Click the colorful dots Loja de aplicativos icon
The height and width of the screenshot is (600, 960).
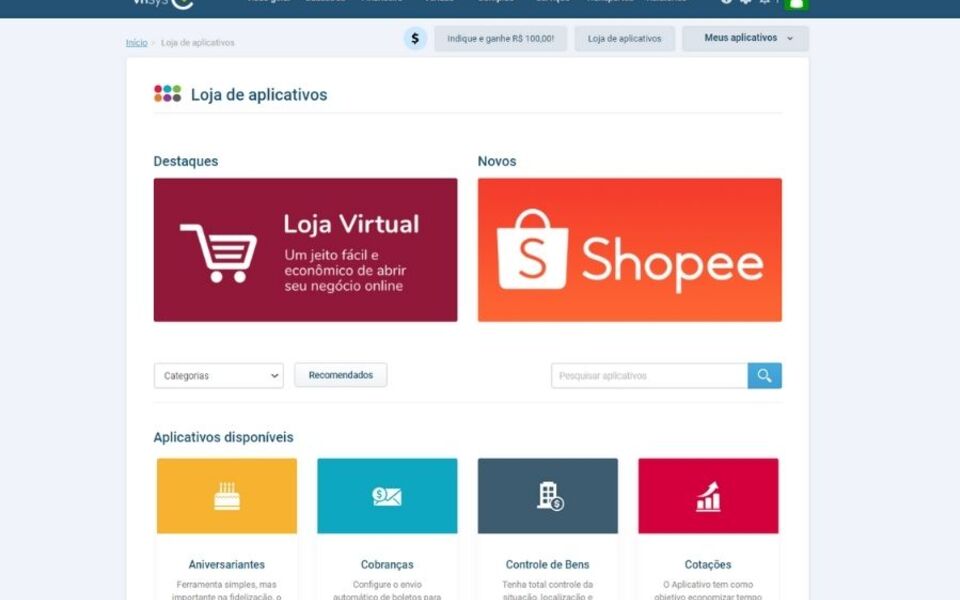tap(167, 94)
